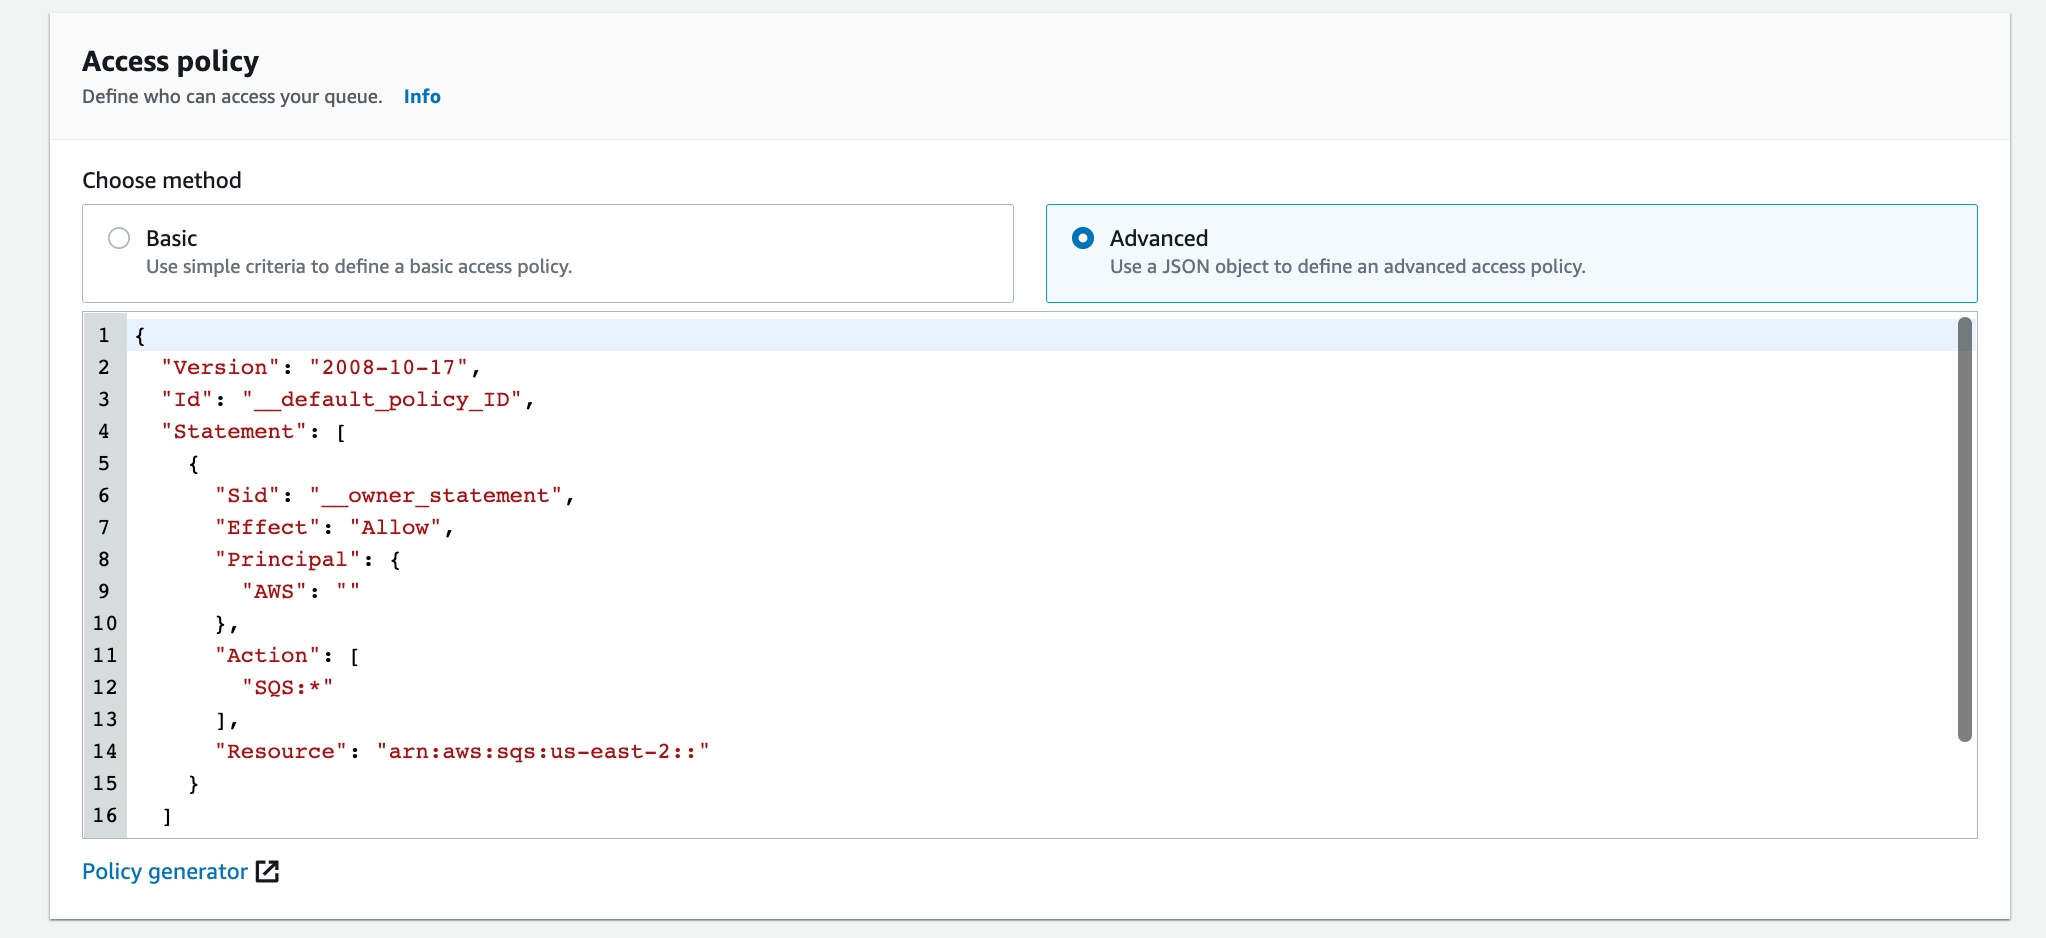Select the Advanced method radio button
Screen dimensions: 2046x938
pos(1082,238)
